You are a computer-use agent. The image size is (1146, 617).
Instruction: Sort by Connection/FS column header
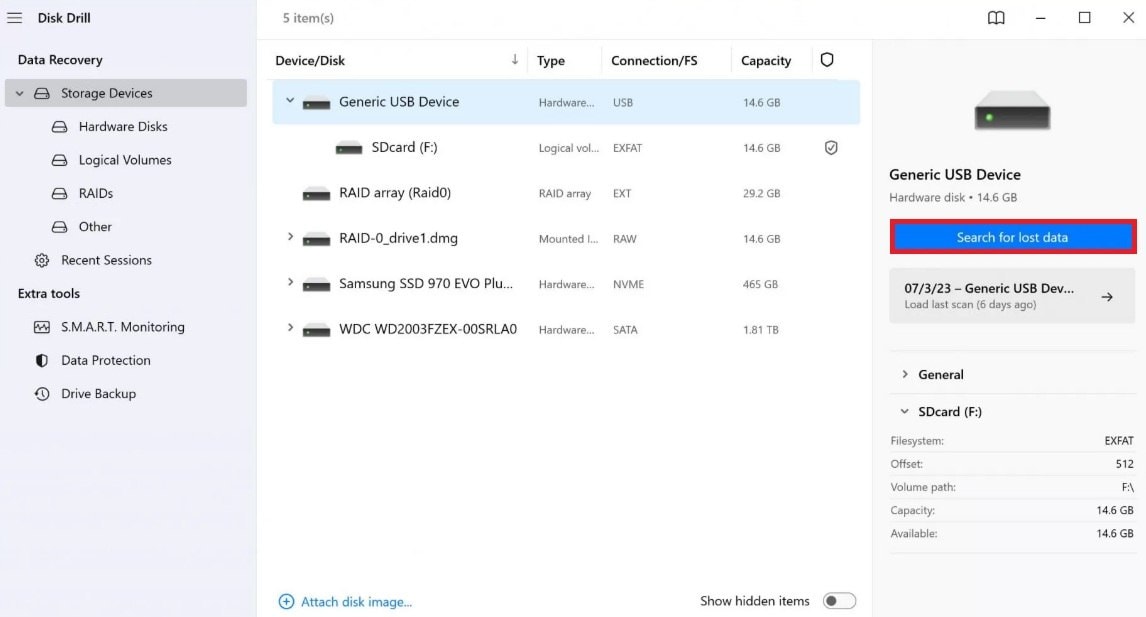pyautogui.click(x=654, y=61)
